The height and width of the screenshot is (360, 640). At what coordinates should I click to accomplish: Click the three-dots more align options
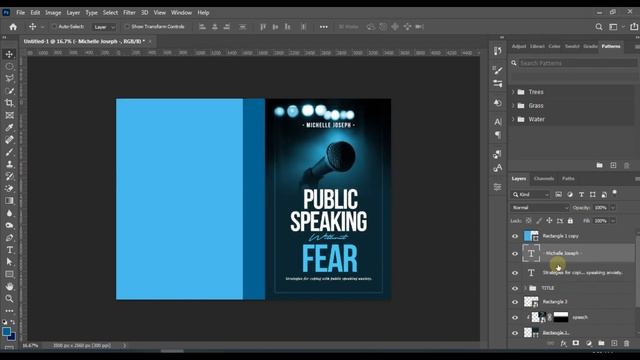pos(324,27)
